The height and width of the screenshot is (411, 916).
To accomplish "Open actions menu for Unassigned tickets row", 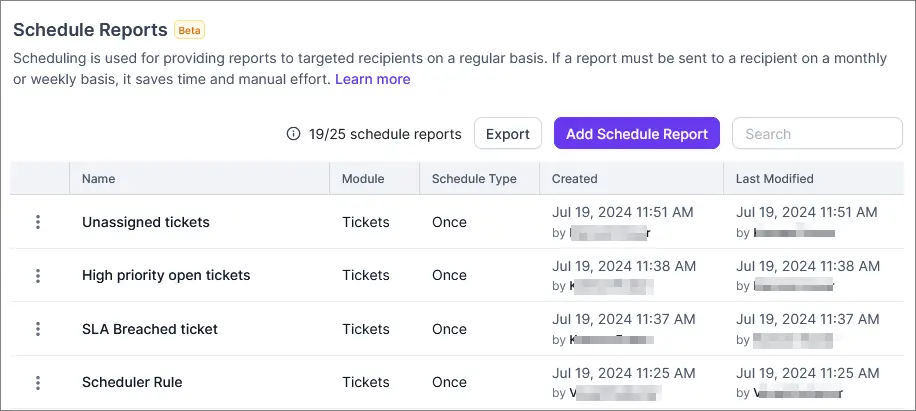I will pyautogui.click(x=38, y=222).
